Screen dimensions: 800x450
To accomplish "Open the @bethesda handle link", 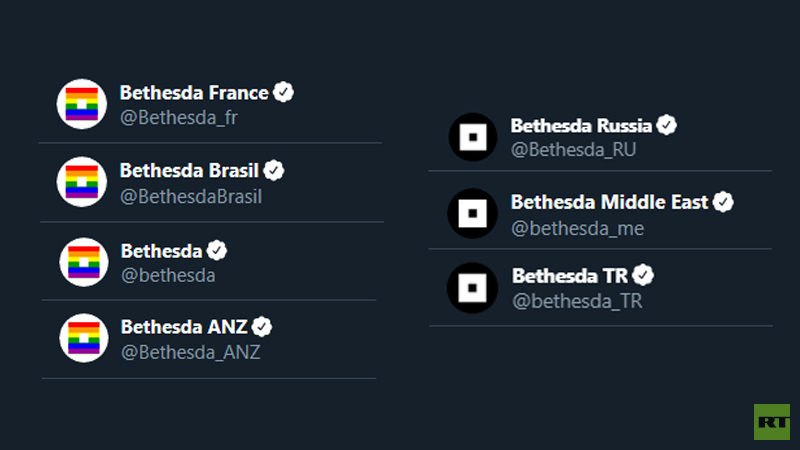I will tap(168, 276).
